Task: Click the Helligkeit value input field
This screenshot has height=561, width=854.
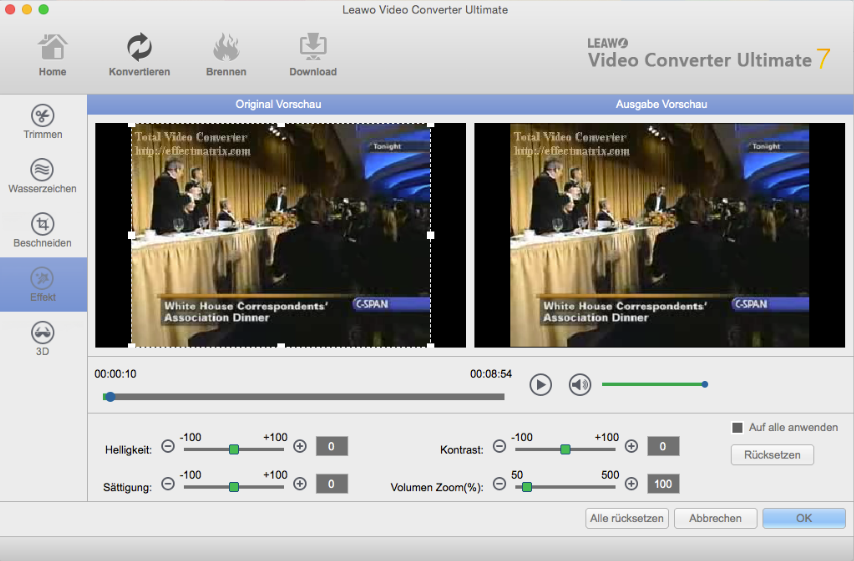Action: coord(332,446)
